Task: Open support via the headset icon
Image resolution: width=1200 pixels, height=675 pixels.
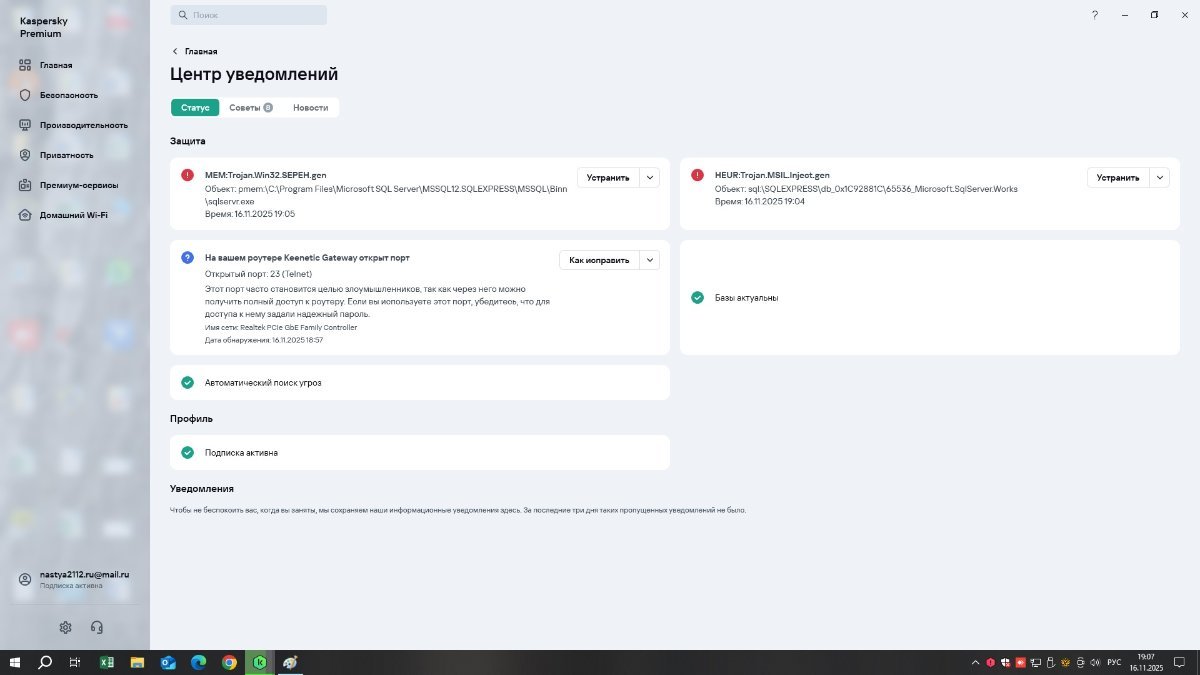Action: [97, 627]
